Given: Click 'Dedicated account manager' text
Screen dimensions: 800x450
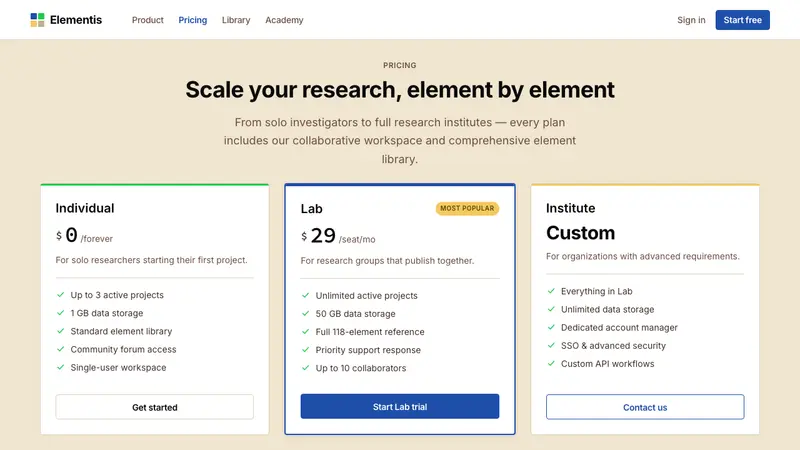Looking at the screenshot, I should pyautogui.click(x=619, y=328).
